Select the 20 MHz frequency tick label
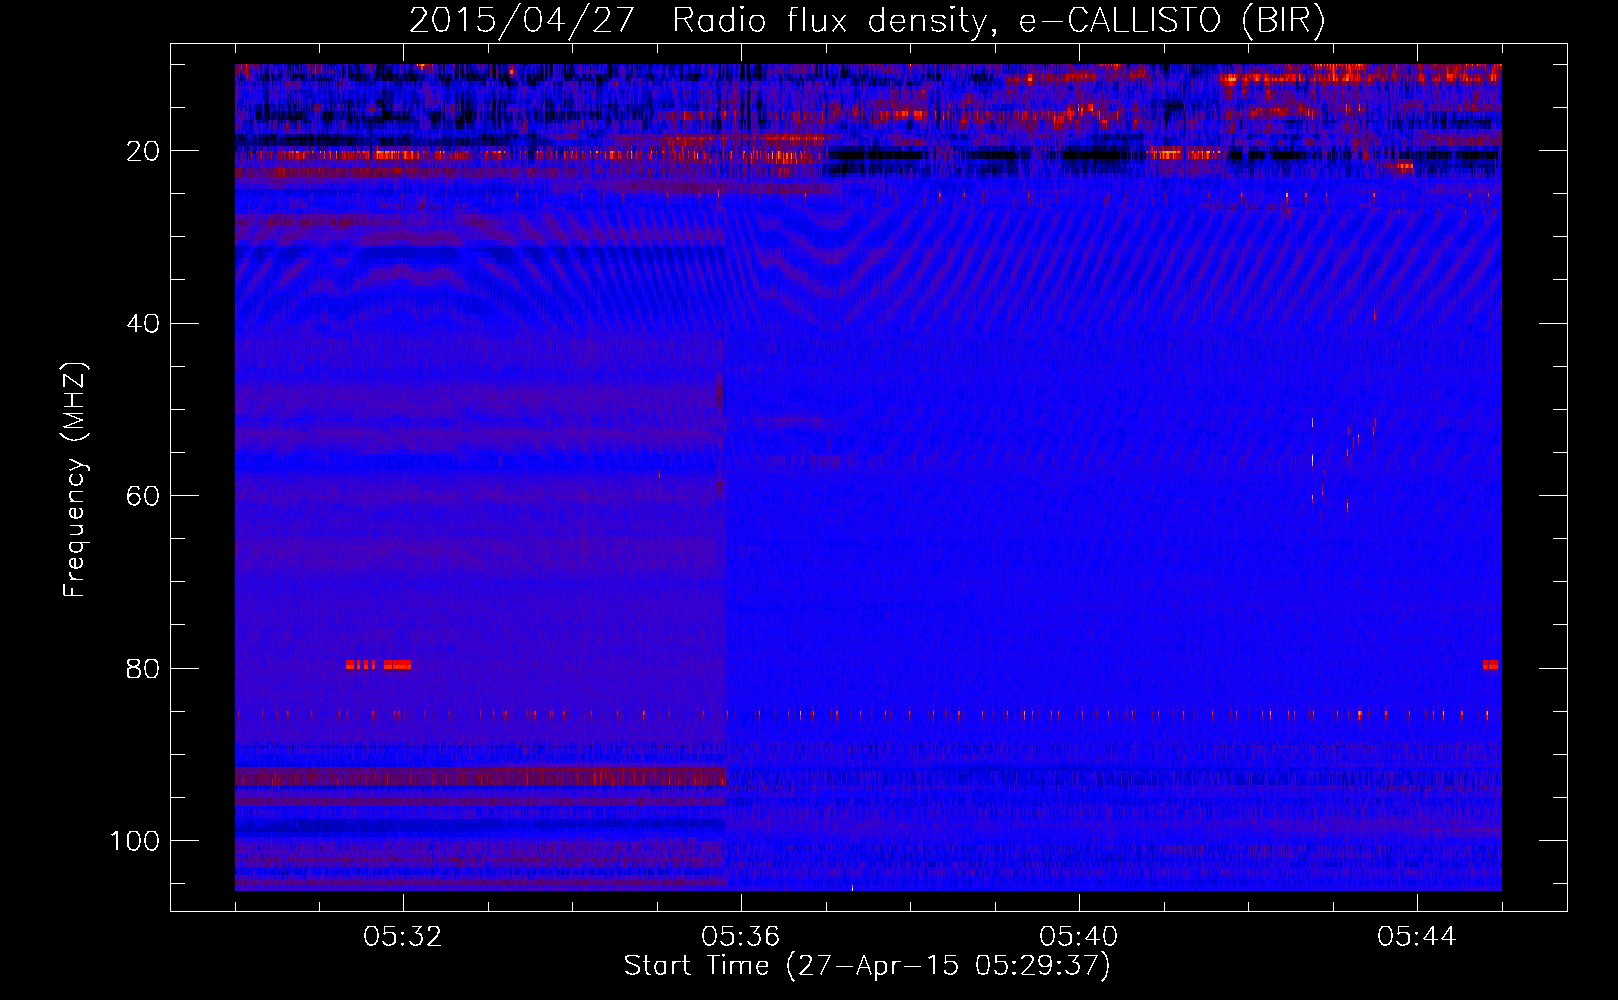The image size is (1618, 1000). [x=143, y=151]
